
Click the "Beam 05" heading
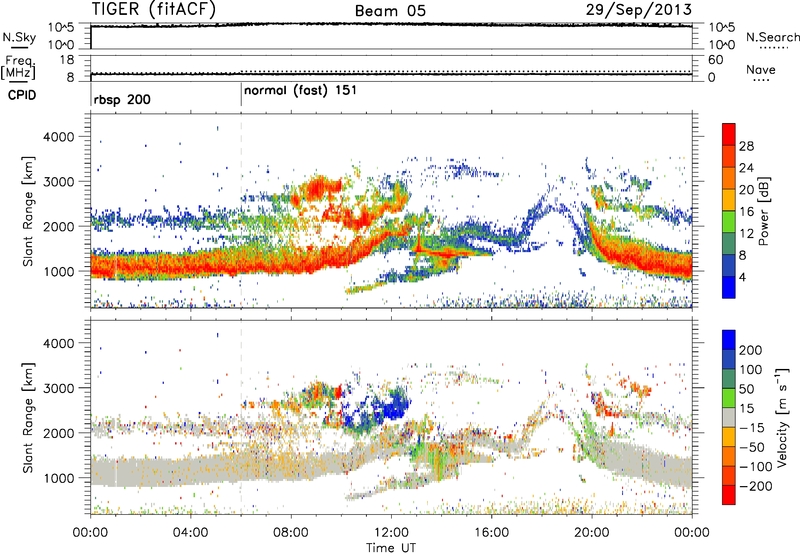[x=390, y=11]
